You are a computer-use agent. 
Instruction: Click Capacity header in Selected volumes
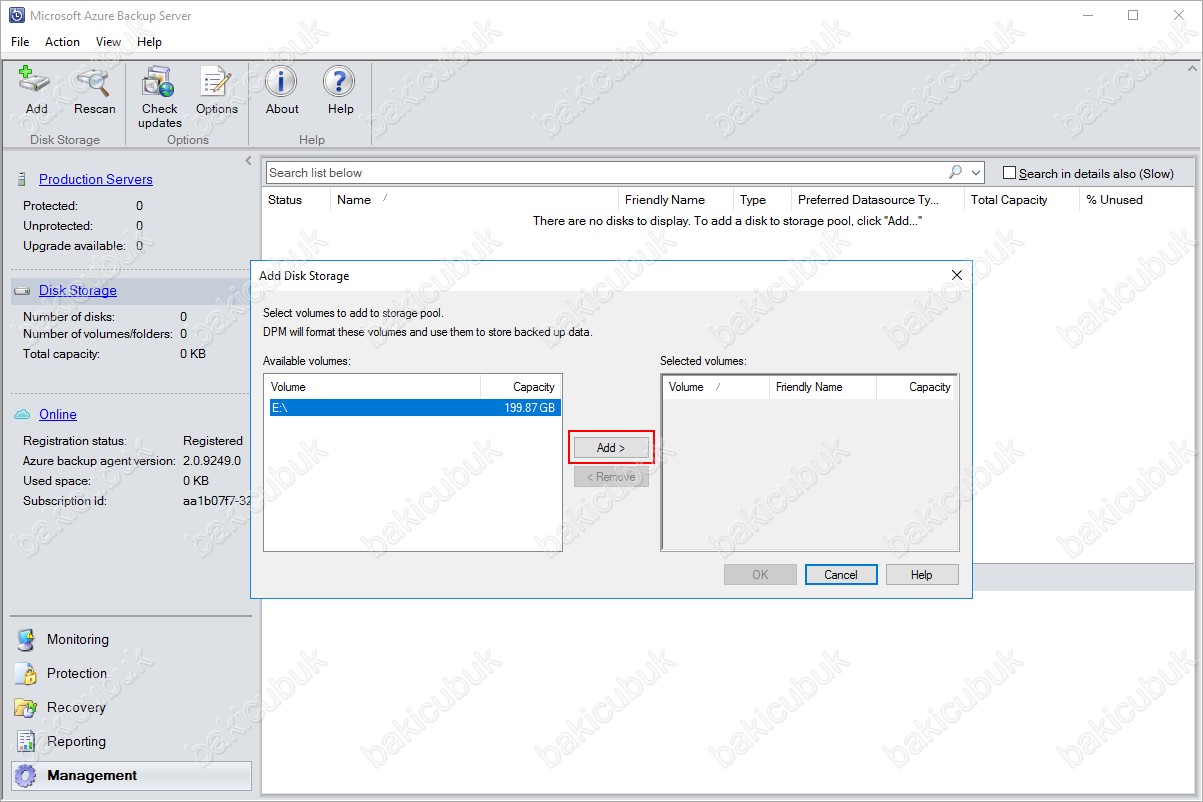[916, 387]
